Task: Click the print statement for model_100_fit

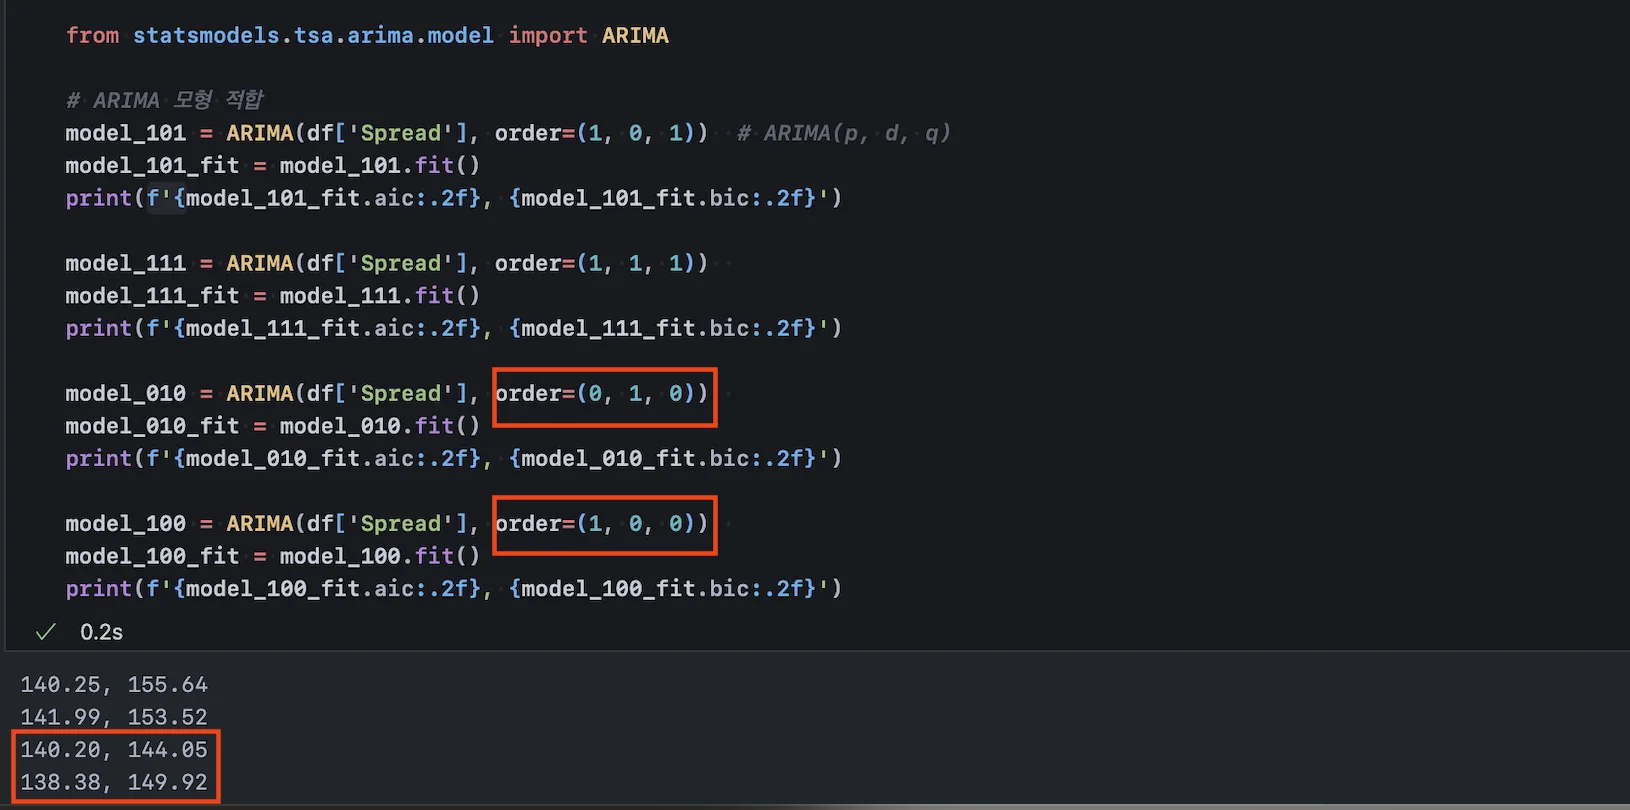Action: (453, 588)
